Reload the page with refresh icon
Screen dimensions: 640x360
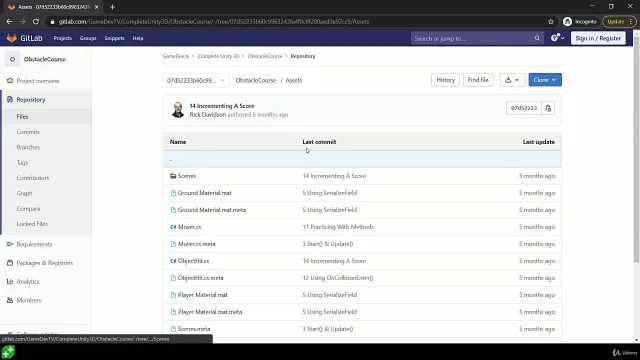coord(36,22)
